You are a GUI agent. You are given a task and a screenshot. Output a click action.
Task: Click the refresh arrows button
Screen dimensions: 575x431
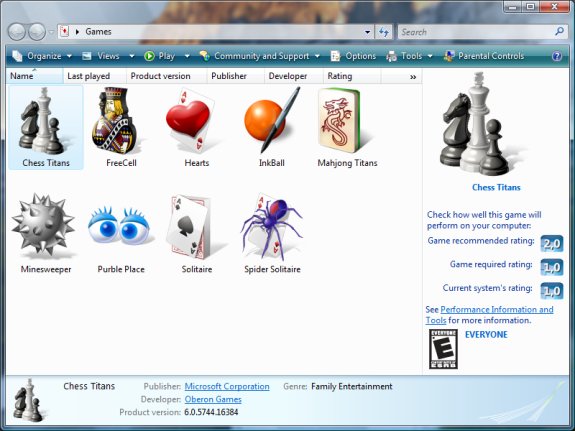coord(384,32)
